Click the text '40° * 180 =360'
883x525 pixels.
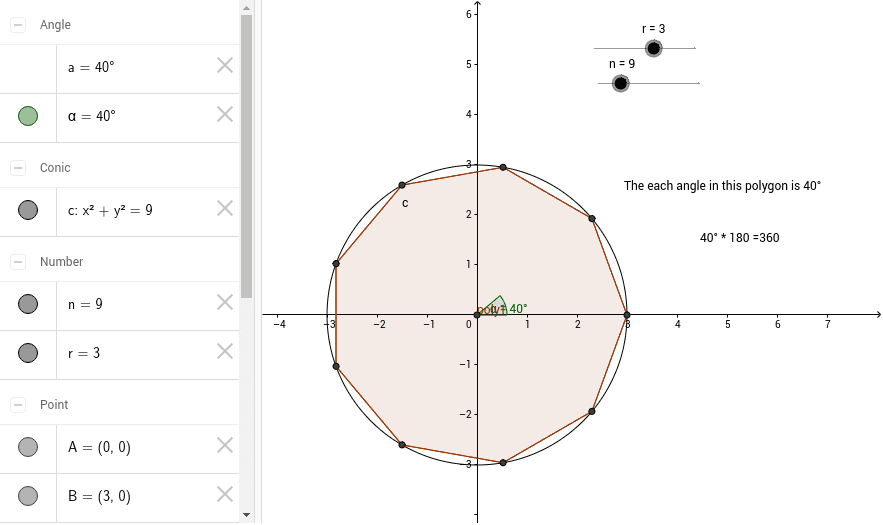pyautogui.click(x=739, y=238)
